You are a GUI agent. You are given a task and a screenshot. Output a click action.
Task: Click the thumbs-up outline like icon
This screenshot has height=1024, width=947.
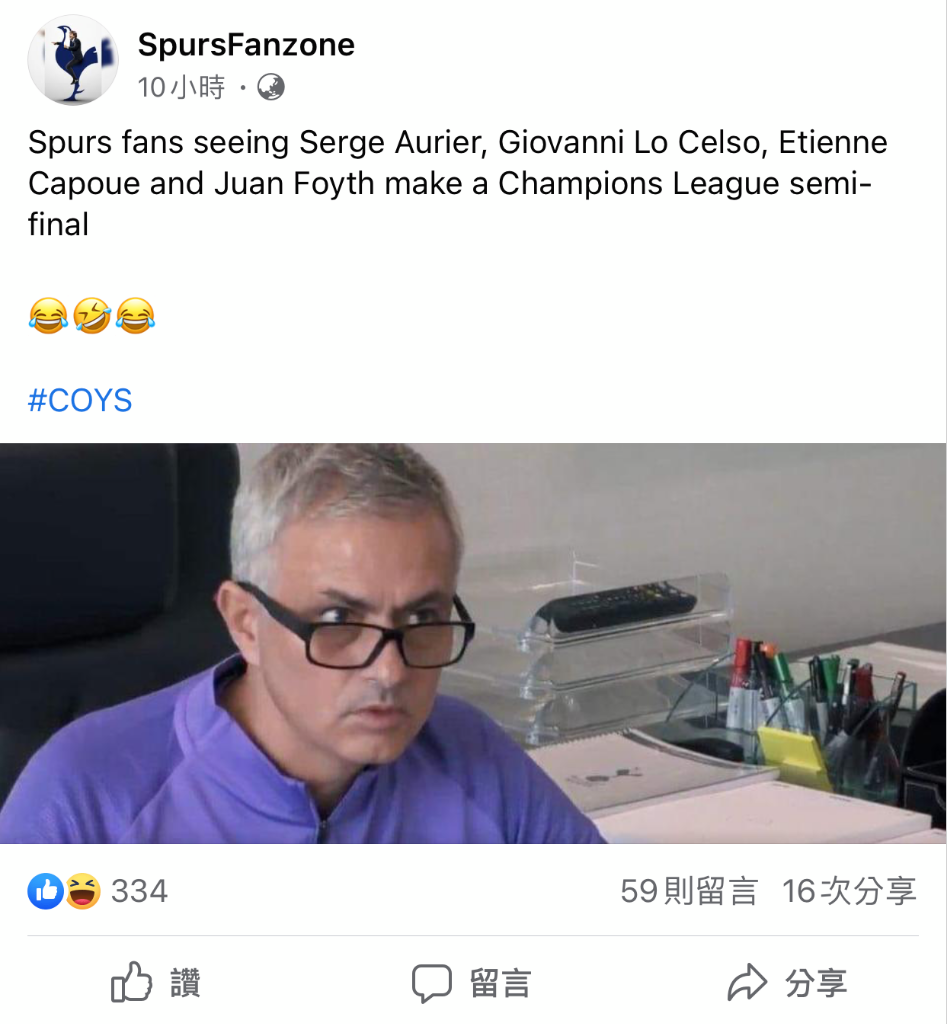[131, 982]
